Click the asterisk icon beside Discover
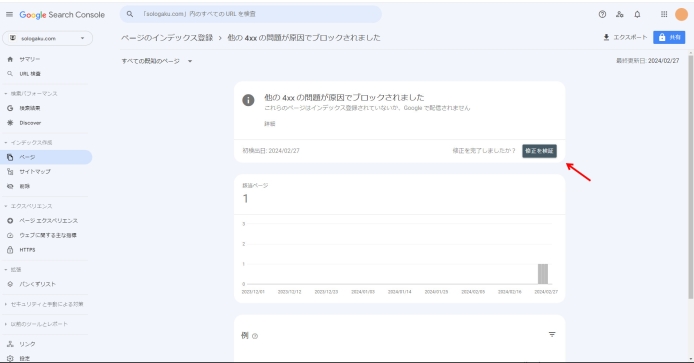This screenshot has width=694, height=363. point(10,123)
